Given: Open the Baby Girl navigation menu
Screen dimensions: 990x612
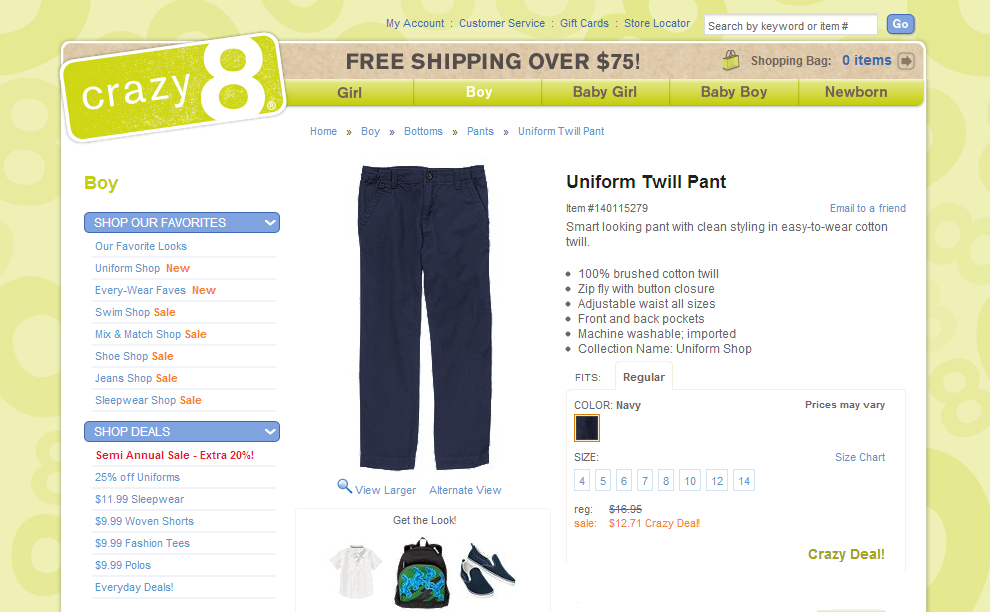Looking at the screenshot, I should [604, 92].
